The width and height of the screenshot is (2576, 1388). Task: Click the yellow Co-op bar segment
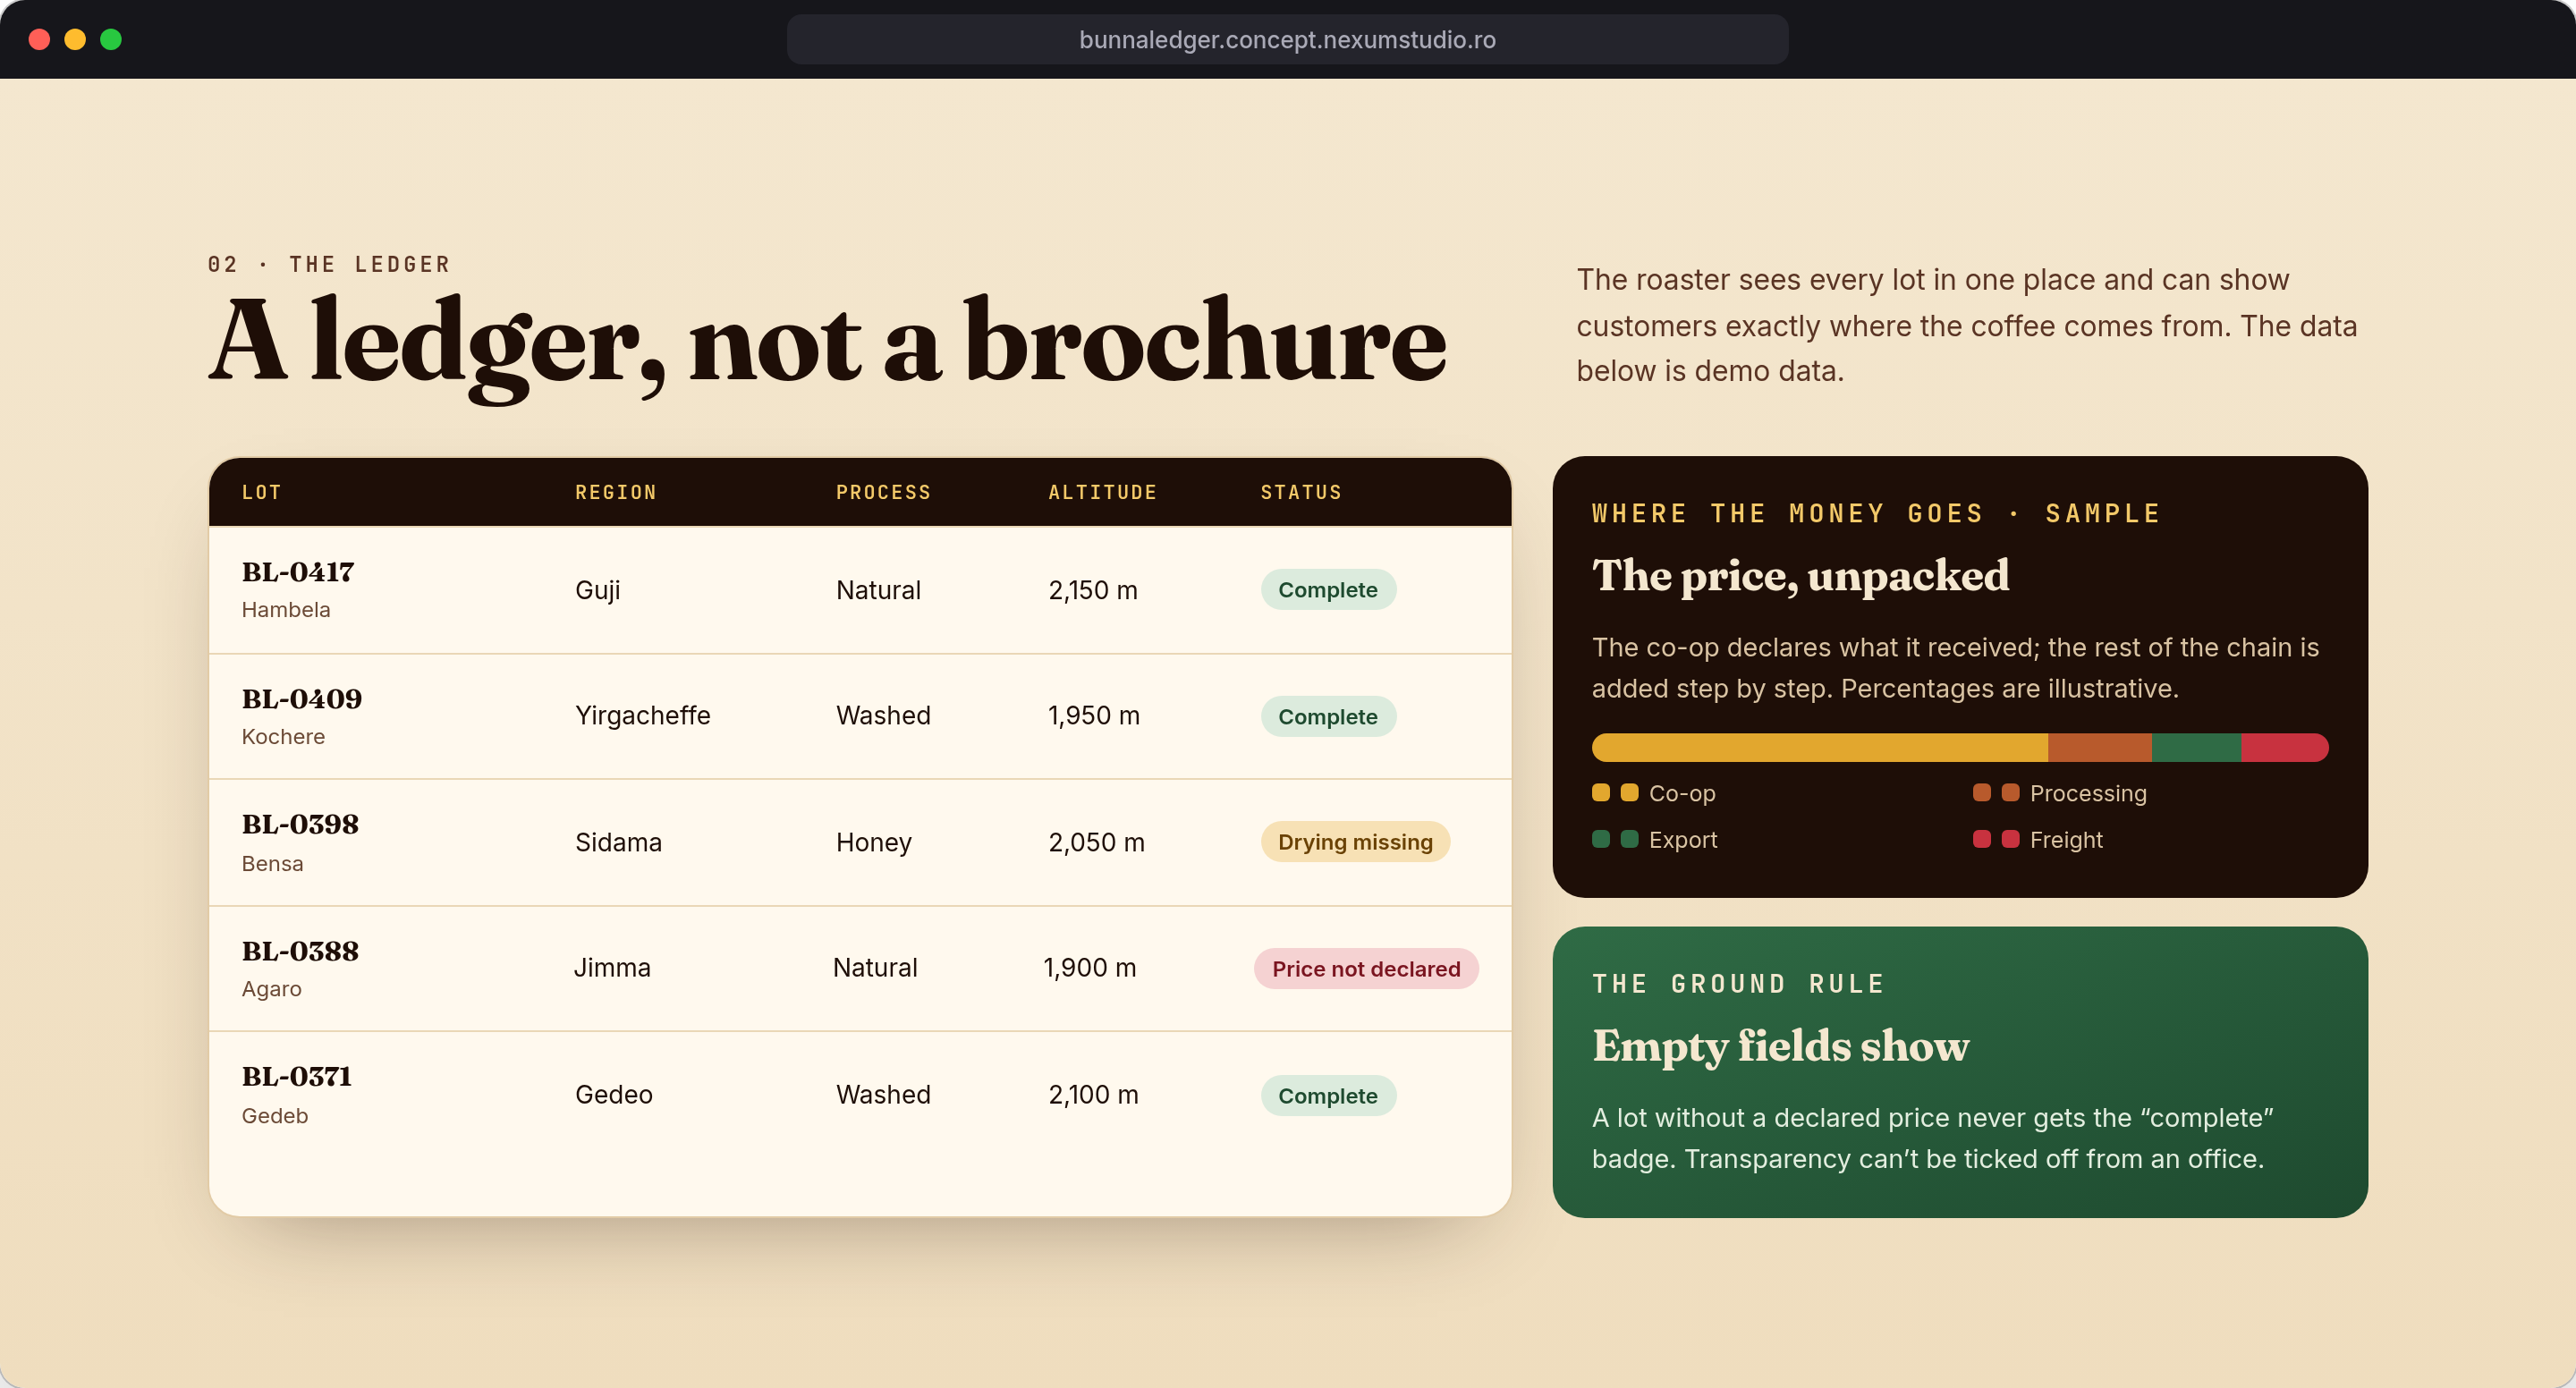tap(1819, 747)
